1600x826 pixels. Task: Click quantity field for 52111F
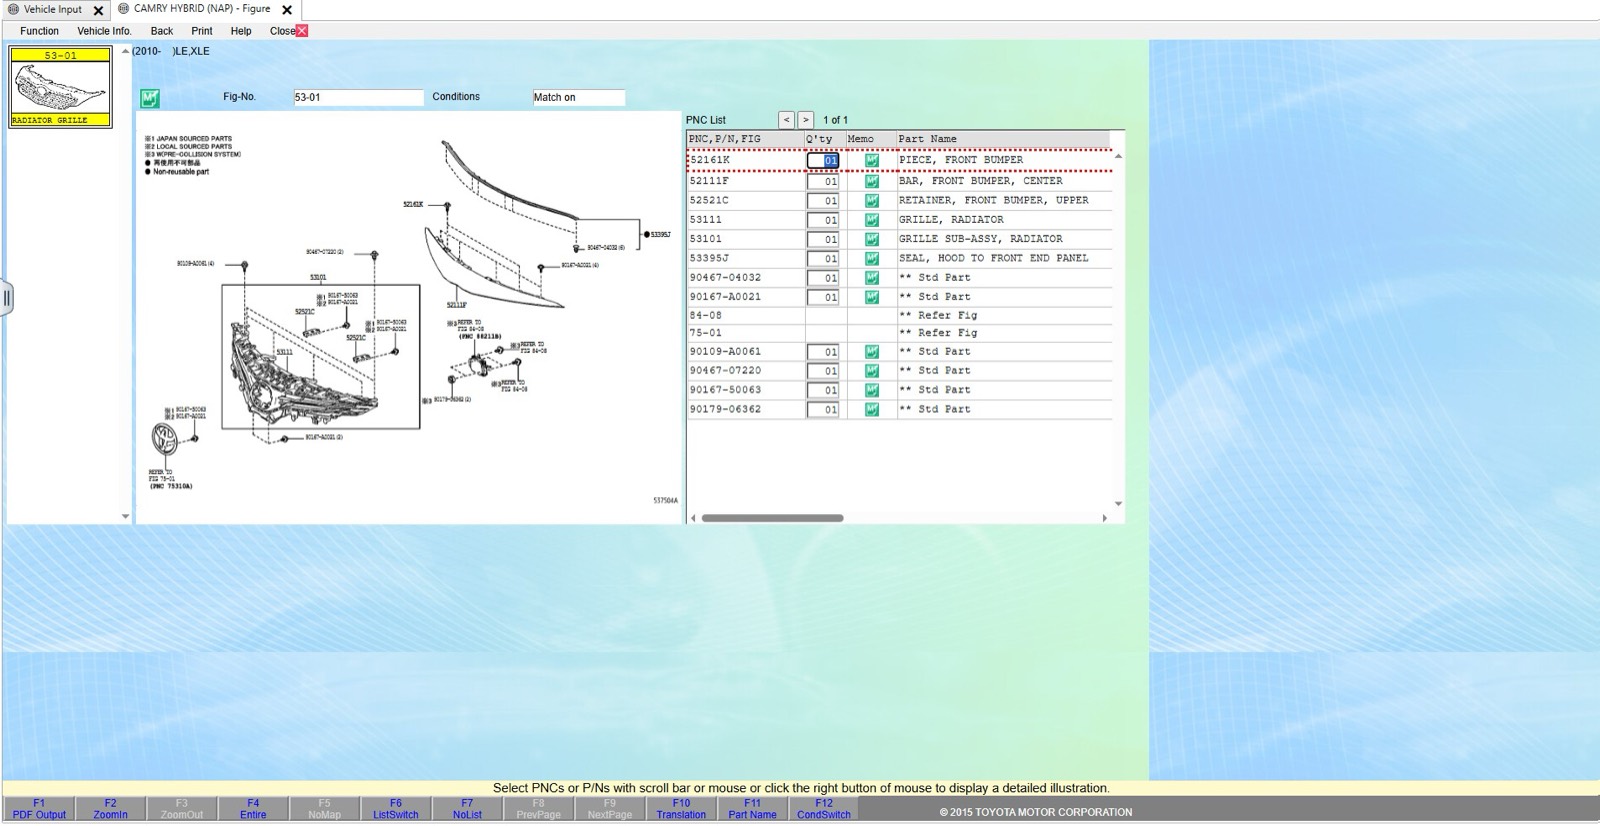(x=823, y=181)
